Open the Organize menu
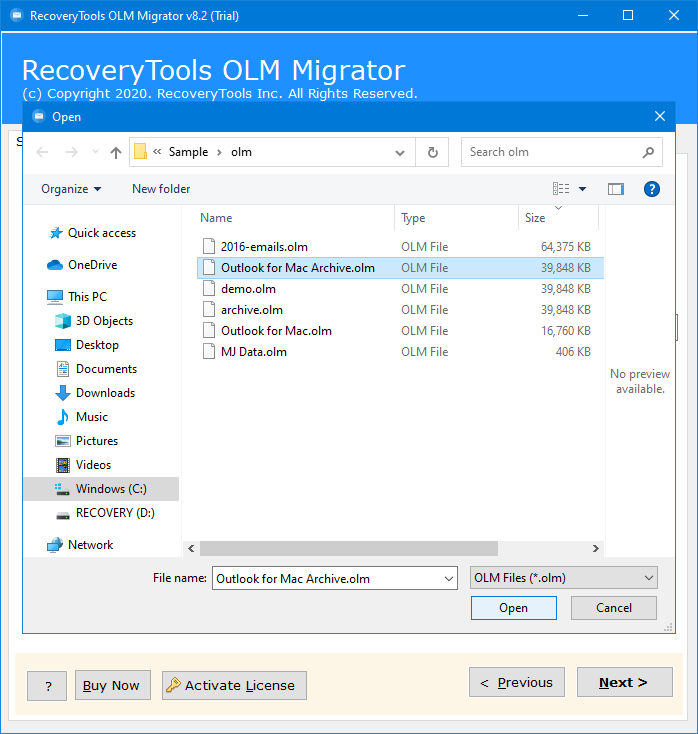Screen dimensions: 698x734 pyautogui.click(x=71, y=189)
